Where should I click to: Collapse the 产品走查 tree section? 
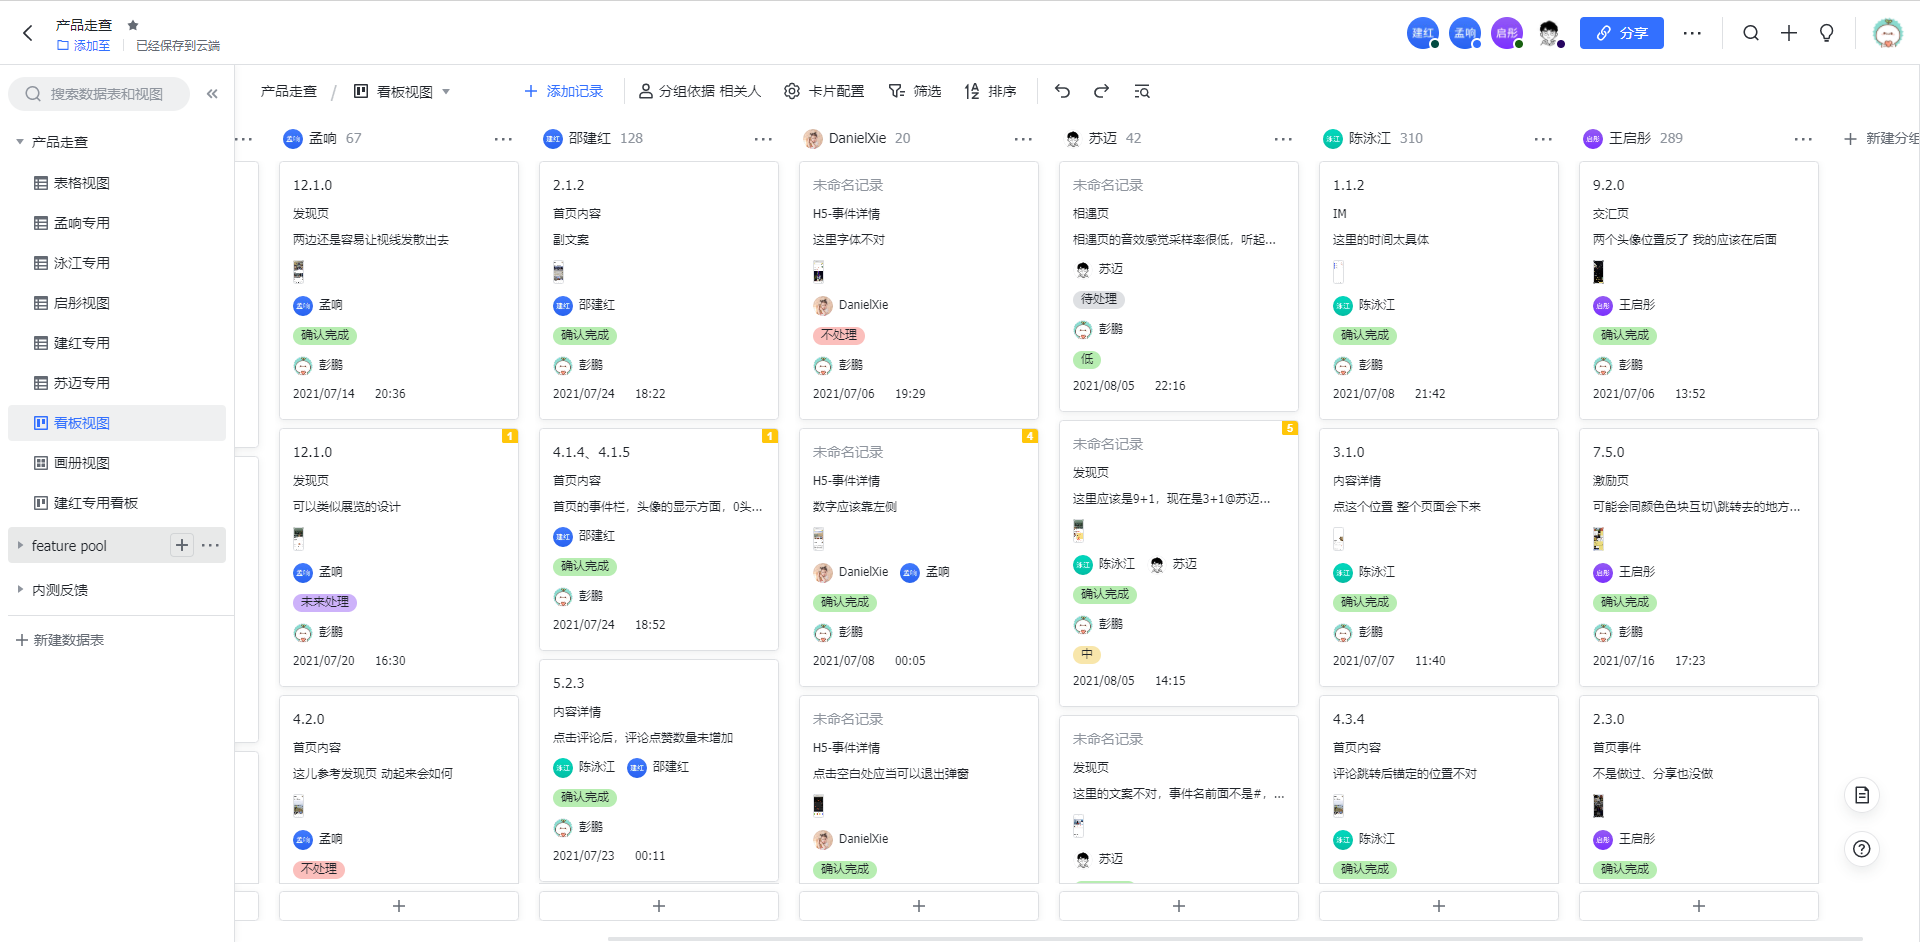pyautogui.click(x=20, y=142)
